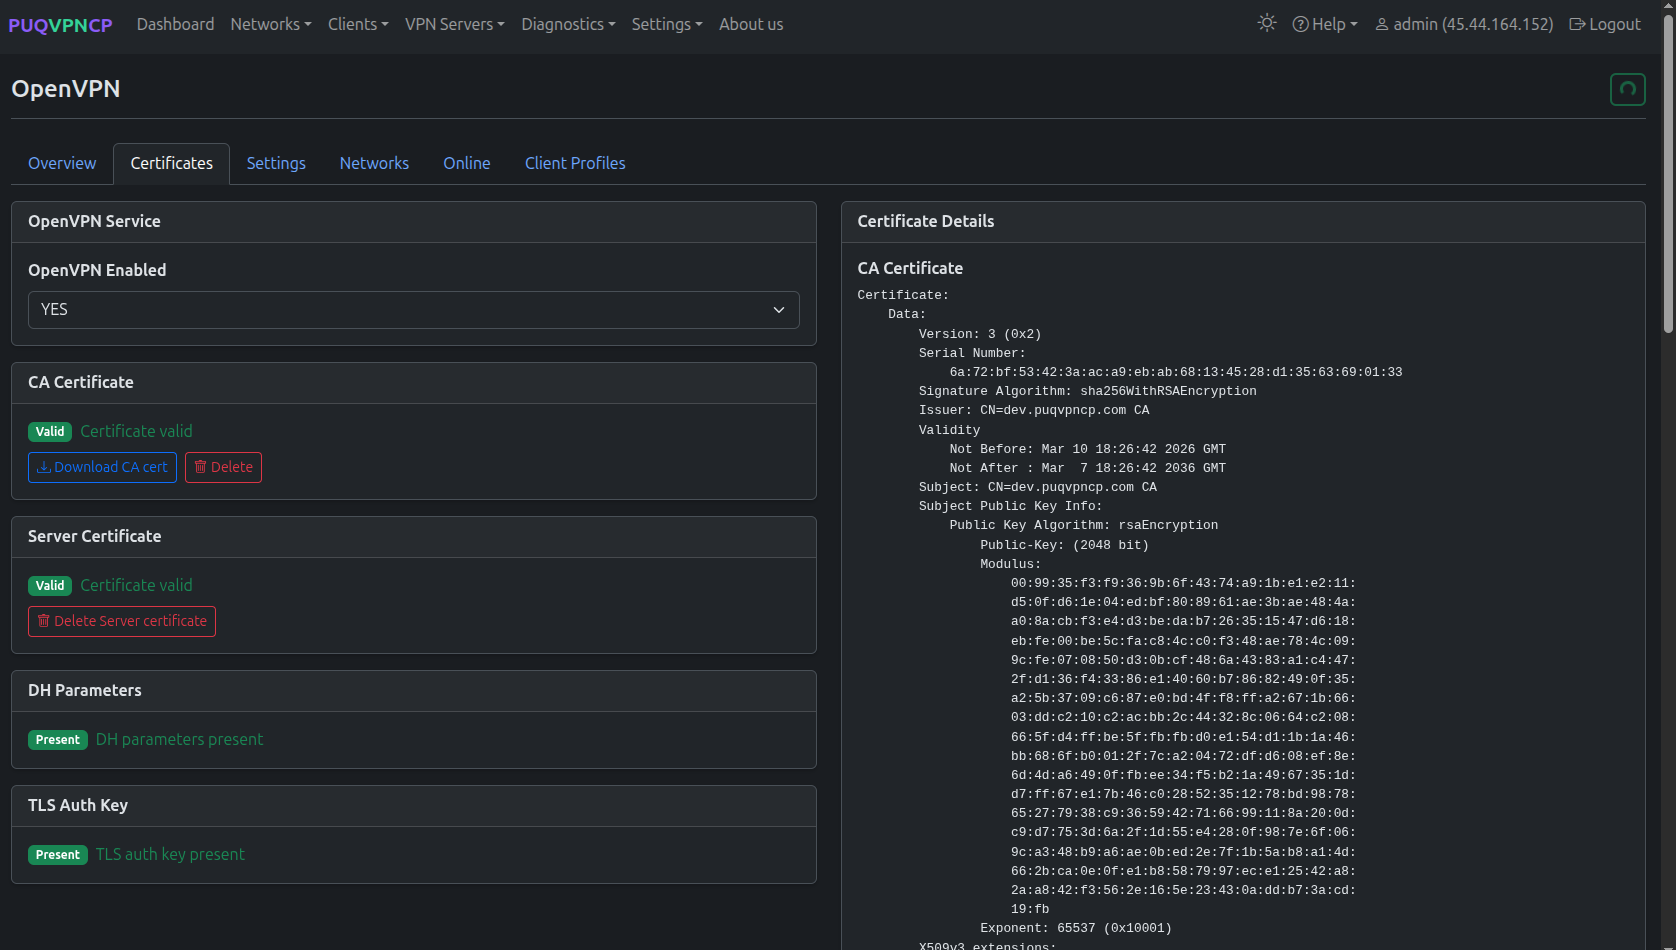Click the Valid badge under Server Certificate
Viewport: 1676px width, 950px height.
point(50,586)
